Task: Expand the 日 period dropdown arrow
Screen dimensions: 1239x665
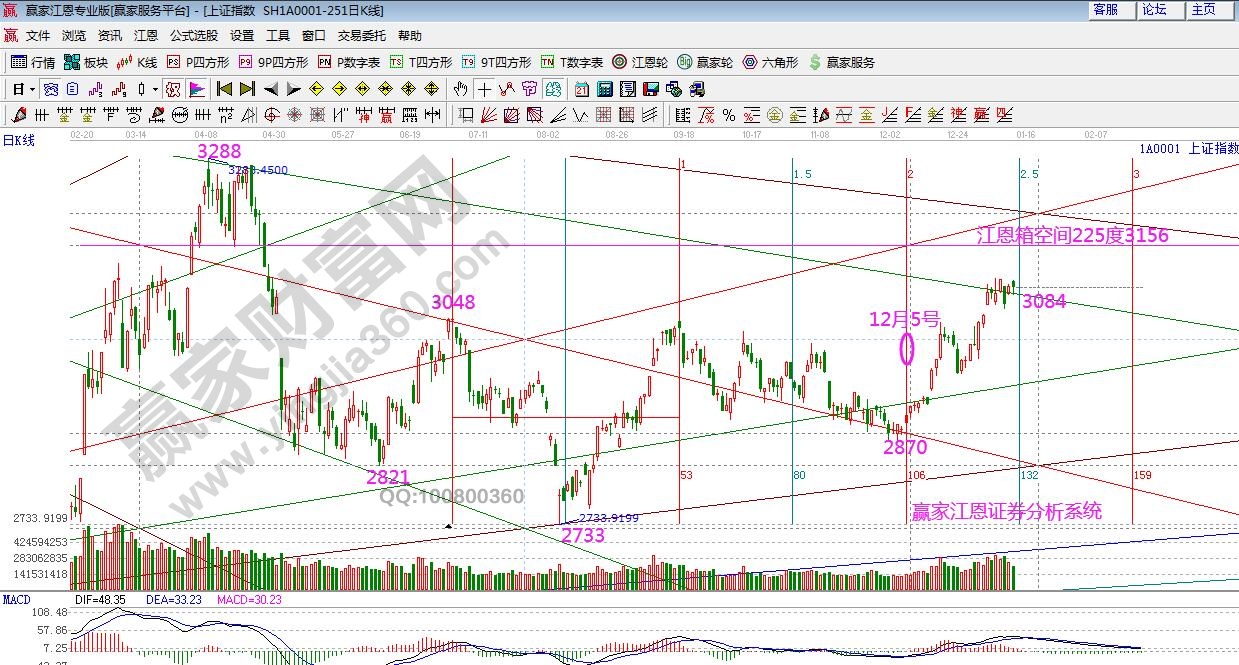Action: pyautogui.click(x=32, y=89)
